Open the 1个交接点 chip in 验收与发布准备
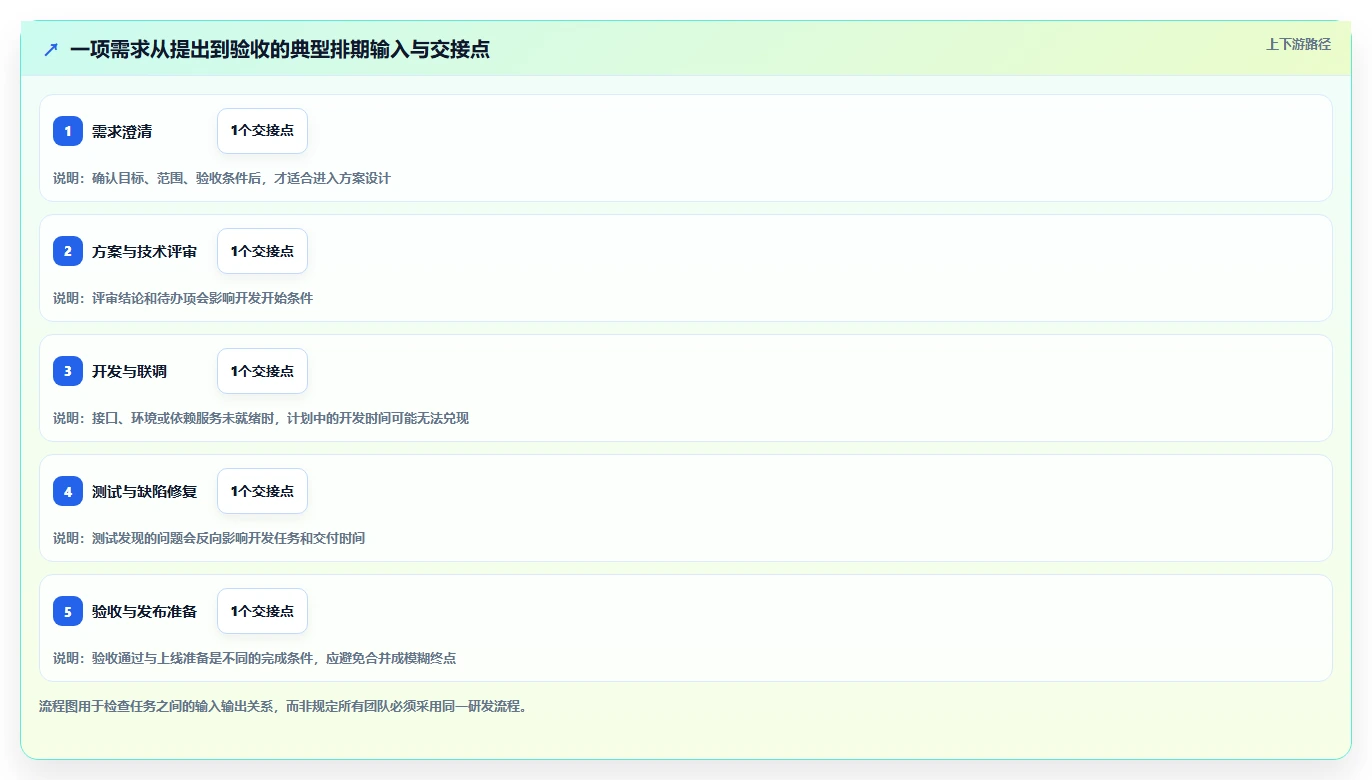 coord(262,611)
